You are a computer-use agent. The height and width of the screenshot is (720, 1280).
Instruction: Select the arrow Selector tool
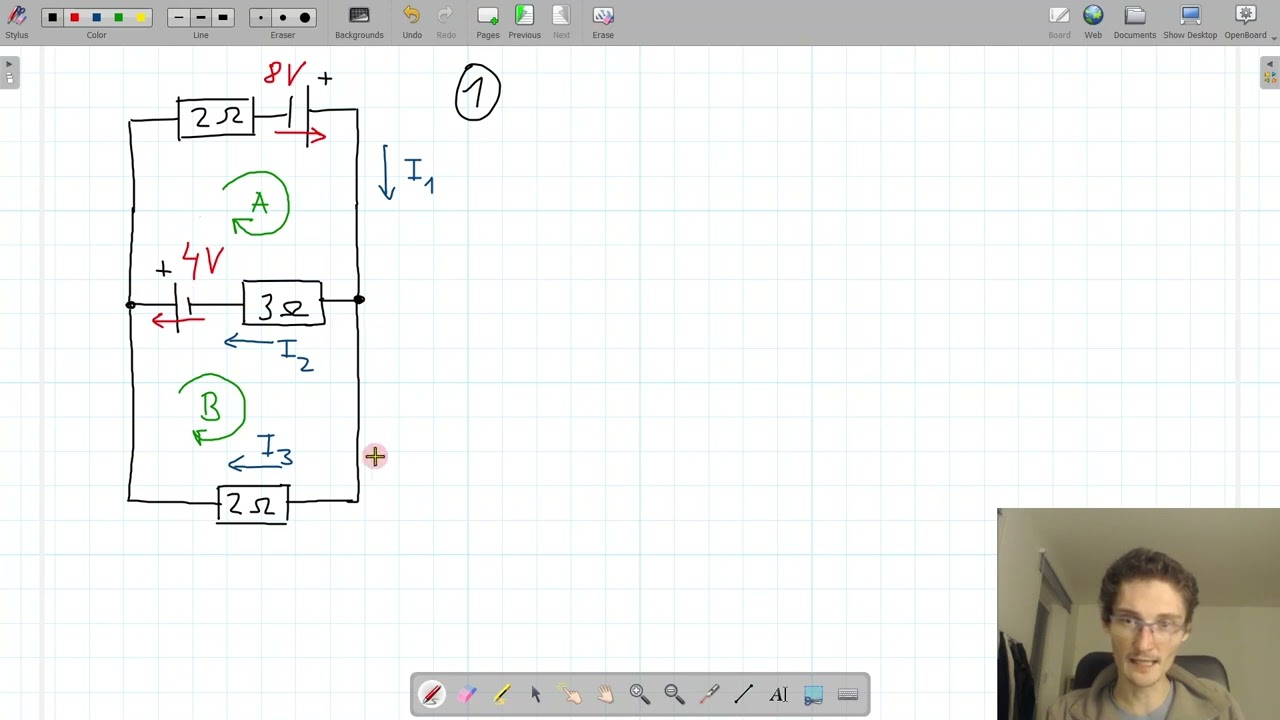pyautogui.click(x=536, y=694)
